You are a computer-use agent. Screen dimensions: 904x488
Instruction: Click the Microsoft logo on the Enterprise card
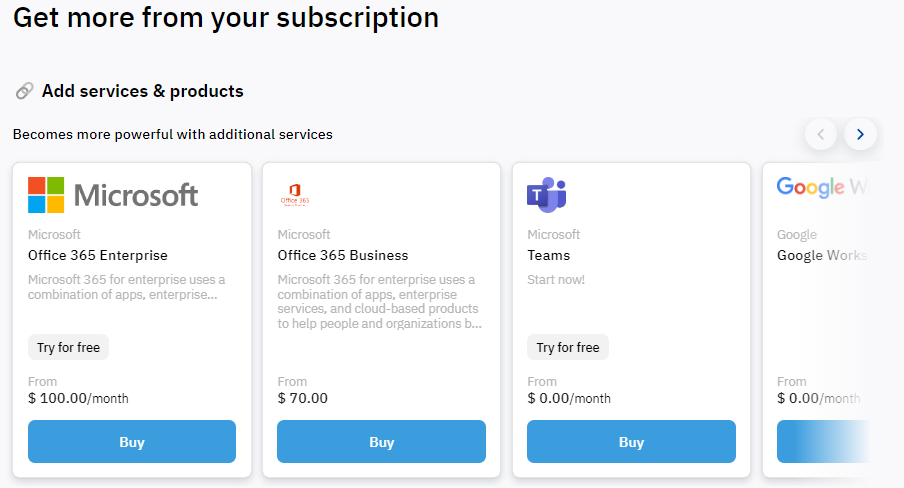(x=113, y=195)
